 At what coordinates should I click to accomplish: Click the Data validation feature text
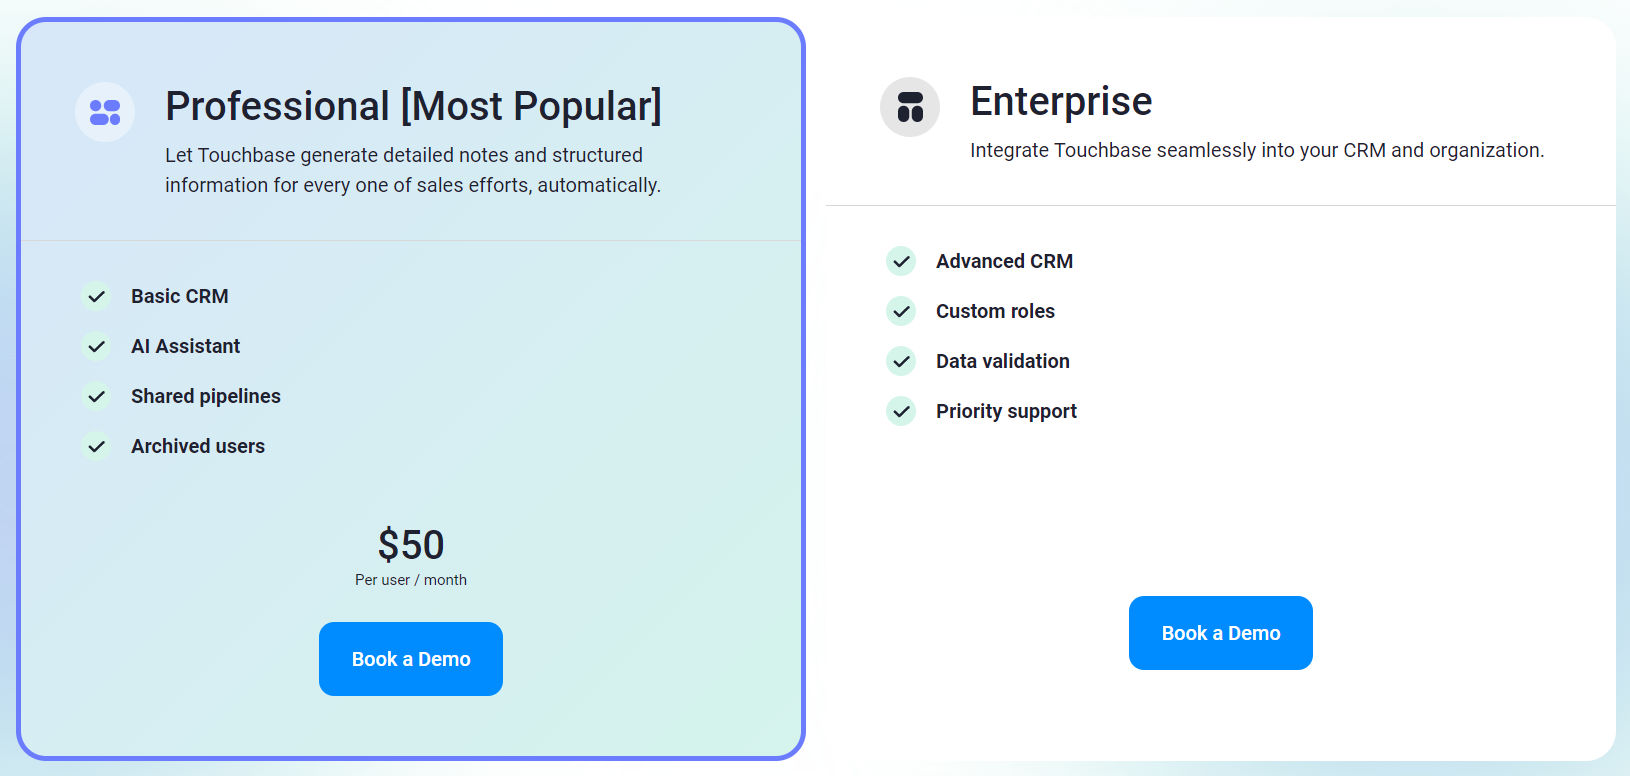[x=1003, y=361]
